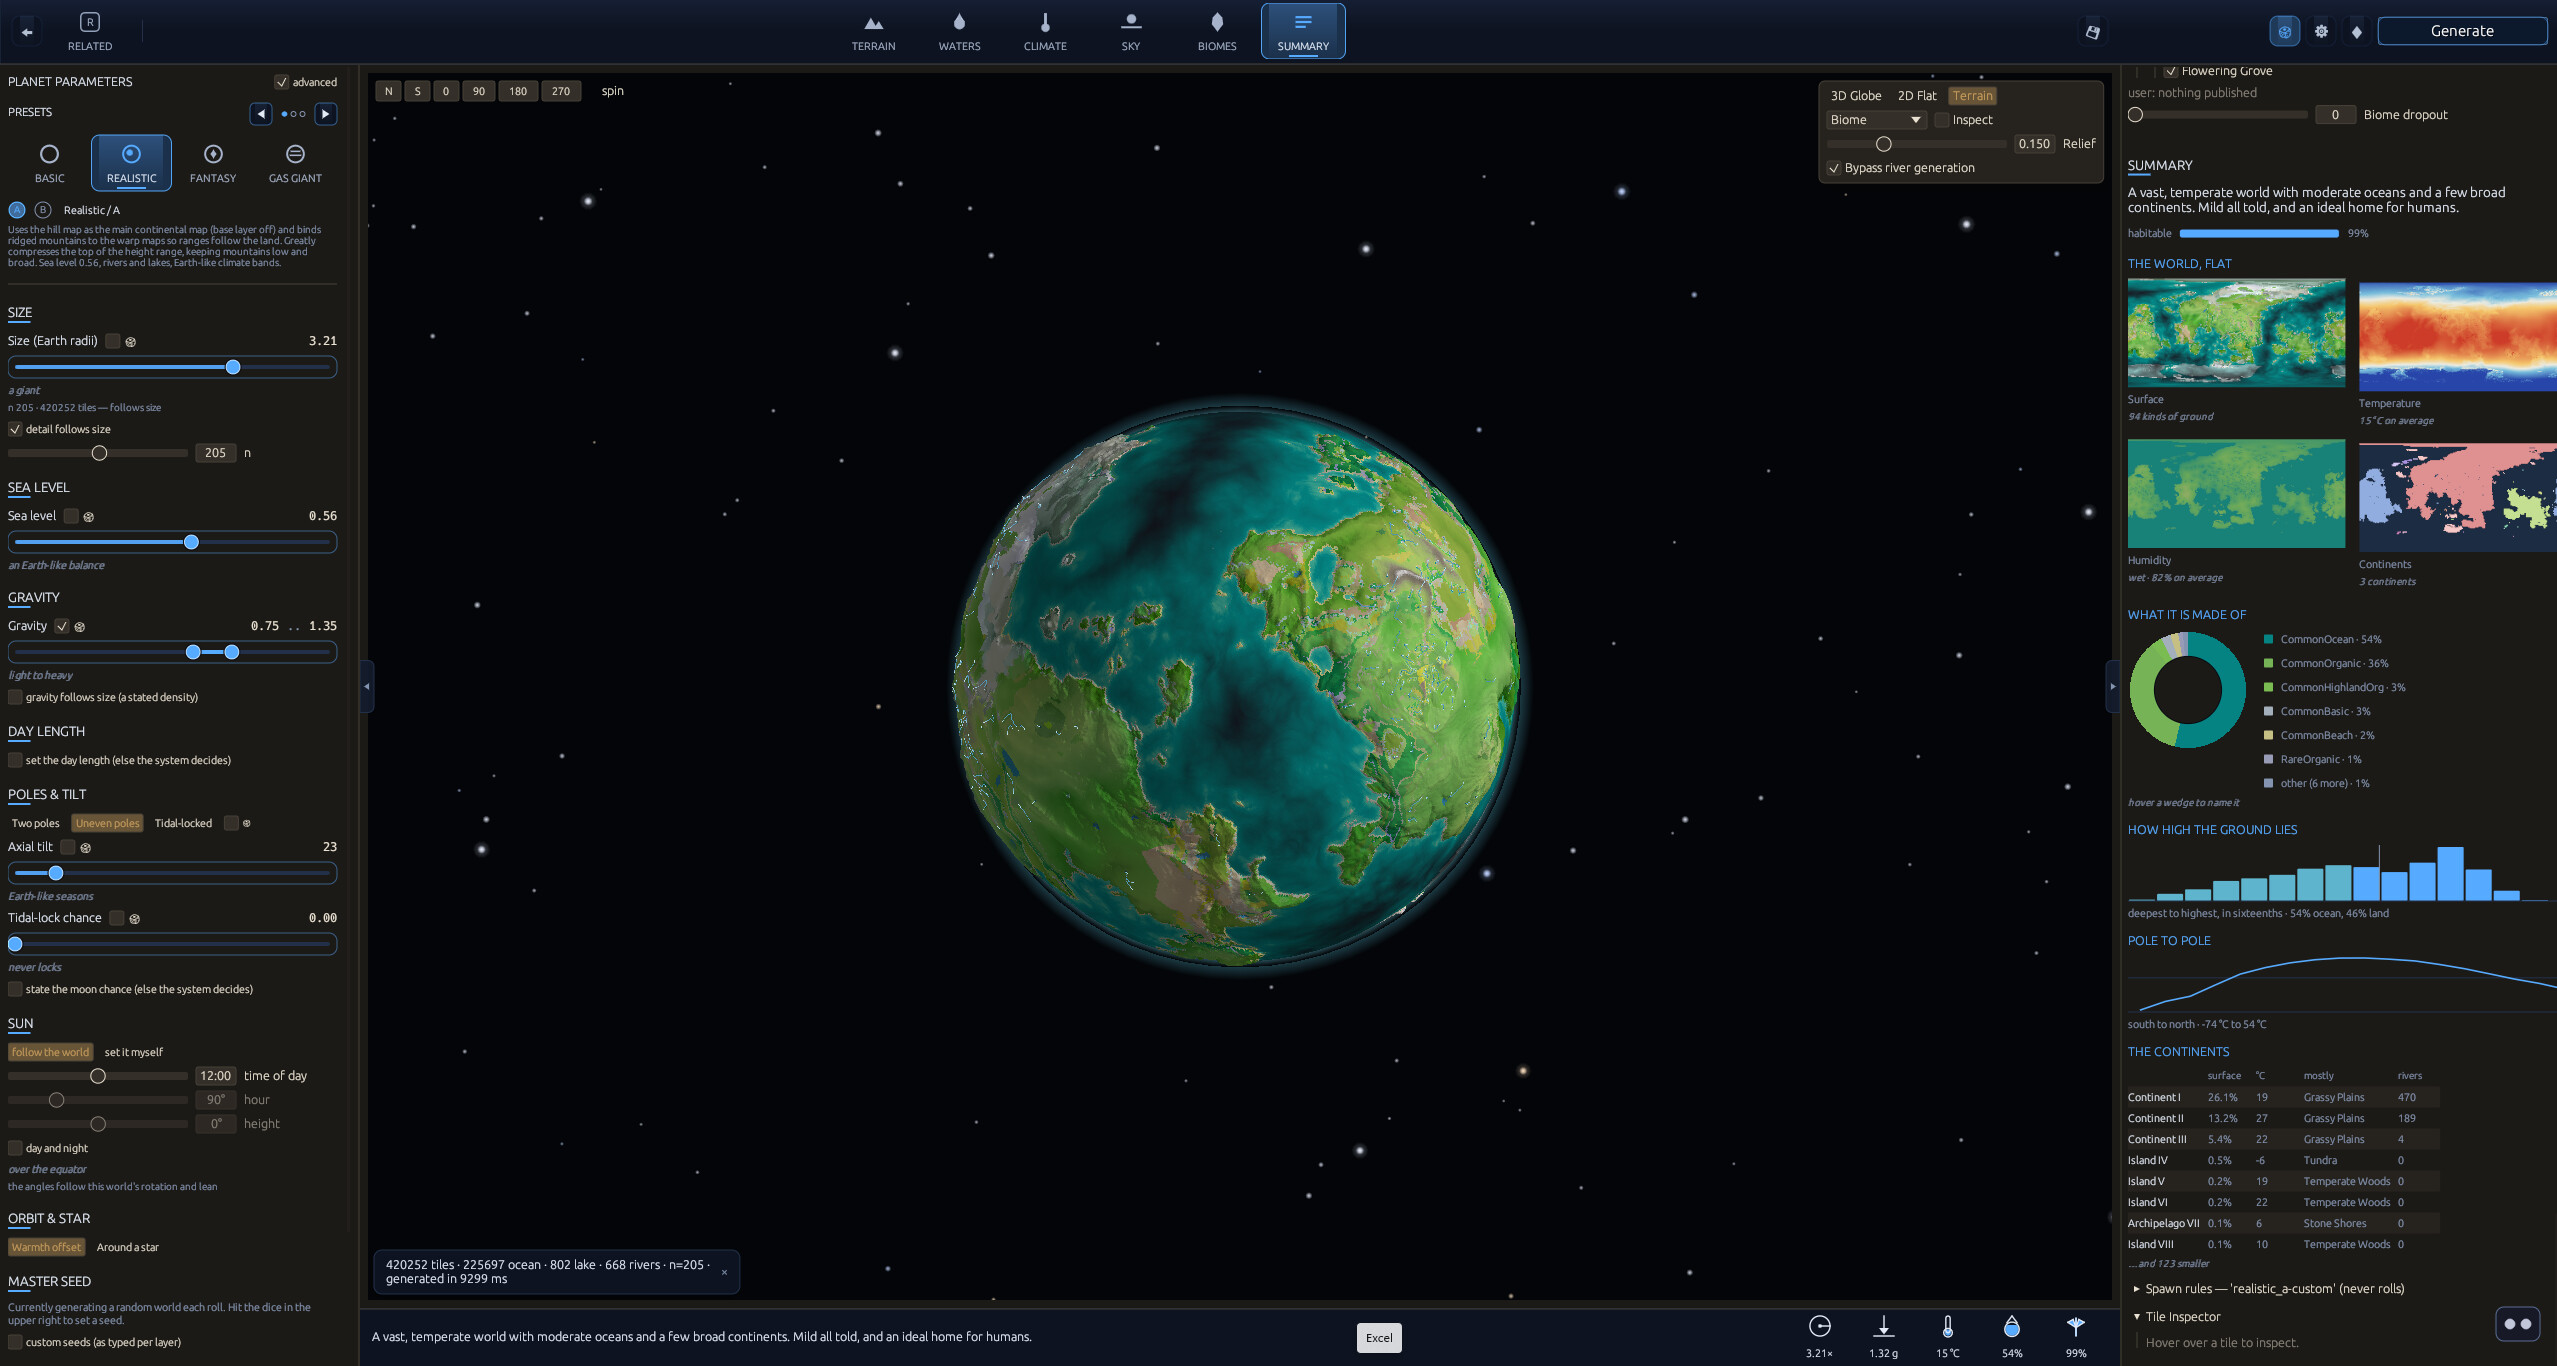Click the save (floppy disk) icon
Viewport: 2557px width, 1366px height.
(x=2092, y=32)
